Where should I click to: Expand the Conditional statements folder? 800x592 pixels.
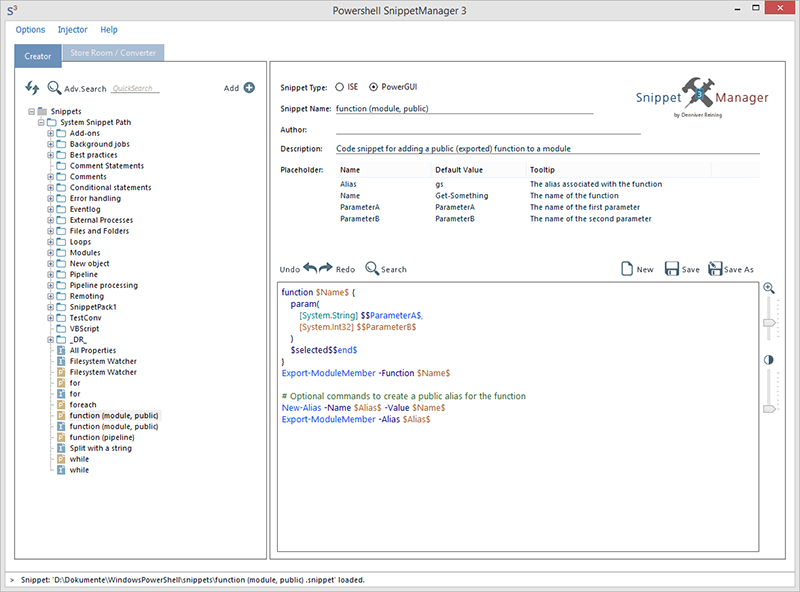pos(51,187)
